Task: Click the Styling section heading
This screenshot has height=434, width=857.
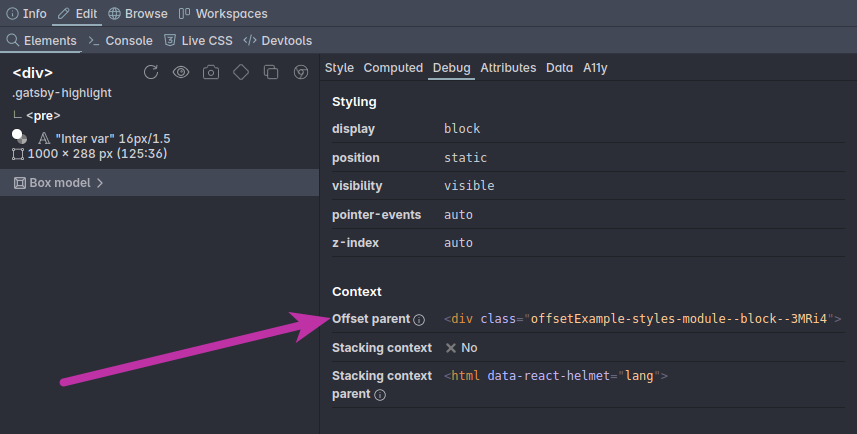Action: (x=354, y=102)
